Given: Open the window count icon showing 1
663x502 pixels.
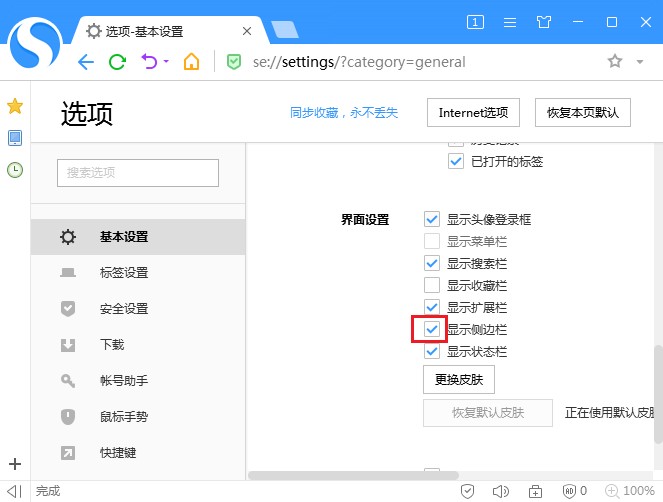Looking at the screenshot, I should click(x=475, y=22).
